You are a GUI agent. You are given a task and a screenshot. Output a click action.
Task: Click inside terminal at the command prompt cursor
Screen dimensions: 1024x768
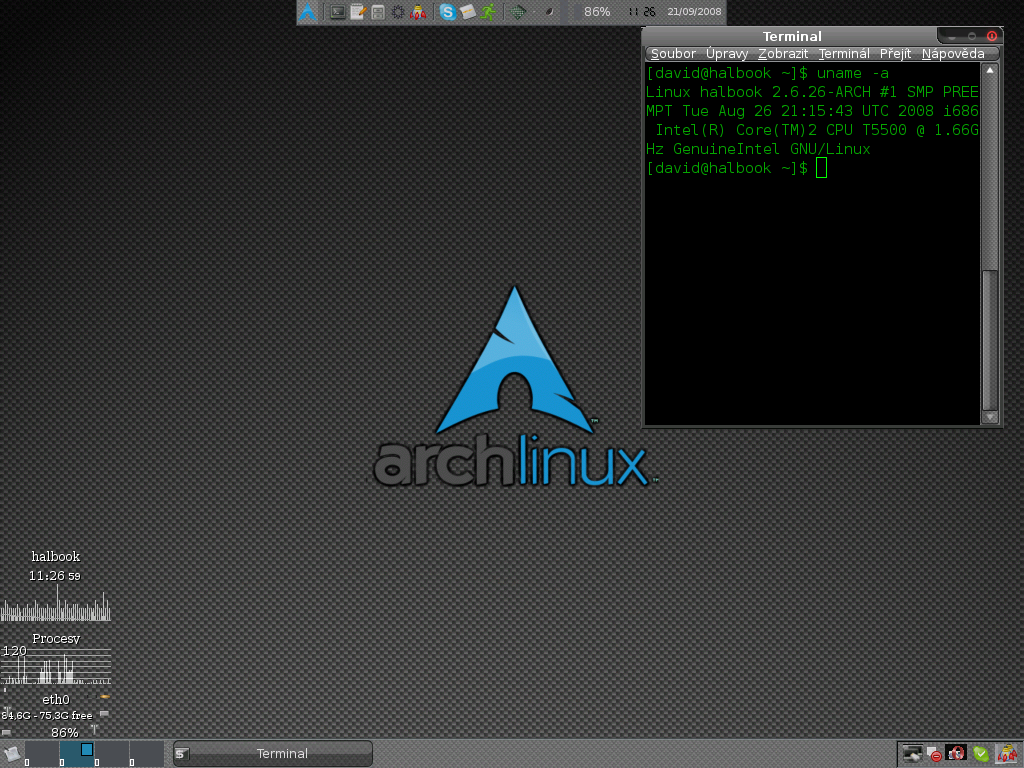(822, 168)
